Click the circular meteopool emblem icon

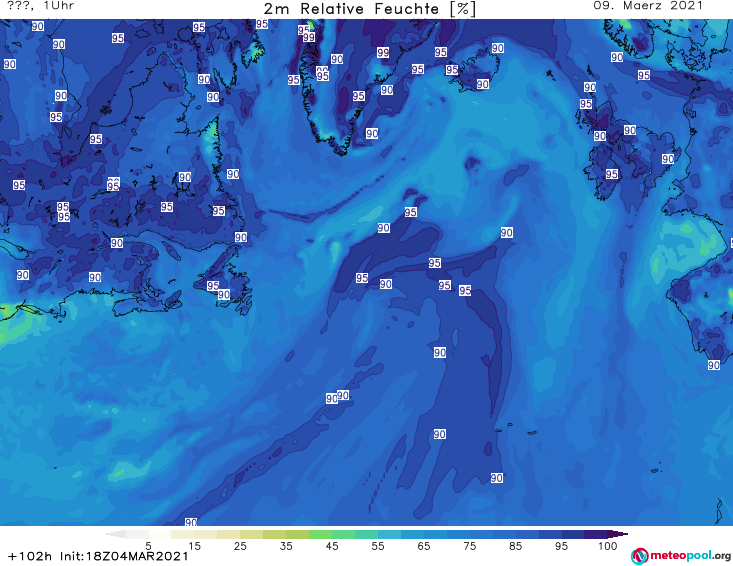[639, 556]
